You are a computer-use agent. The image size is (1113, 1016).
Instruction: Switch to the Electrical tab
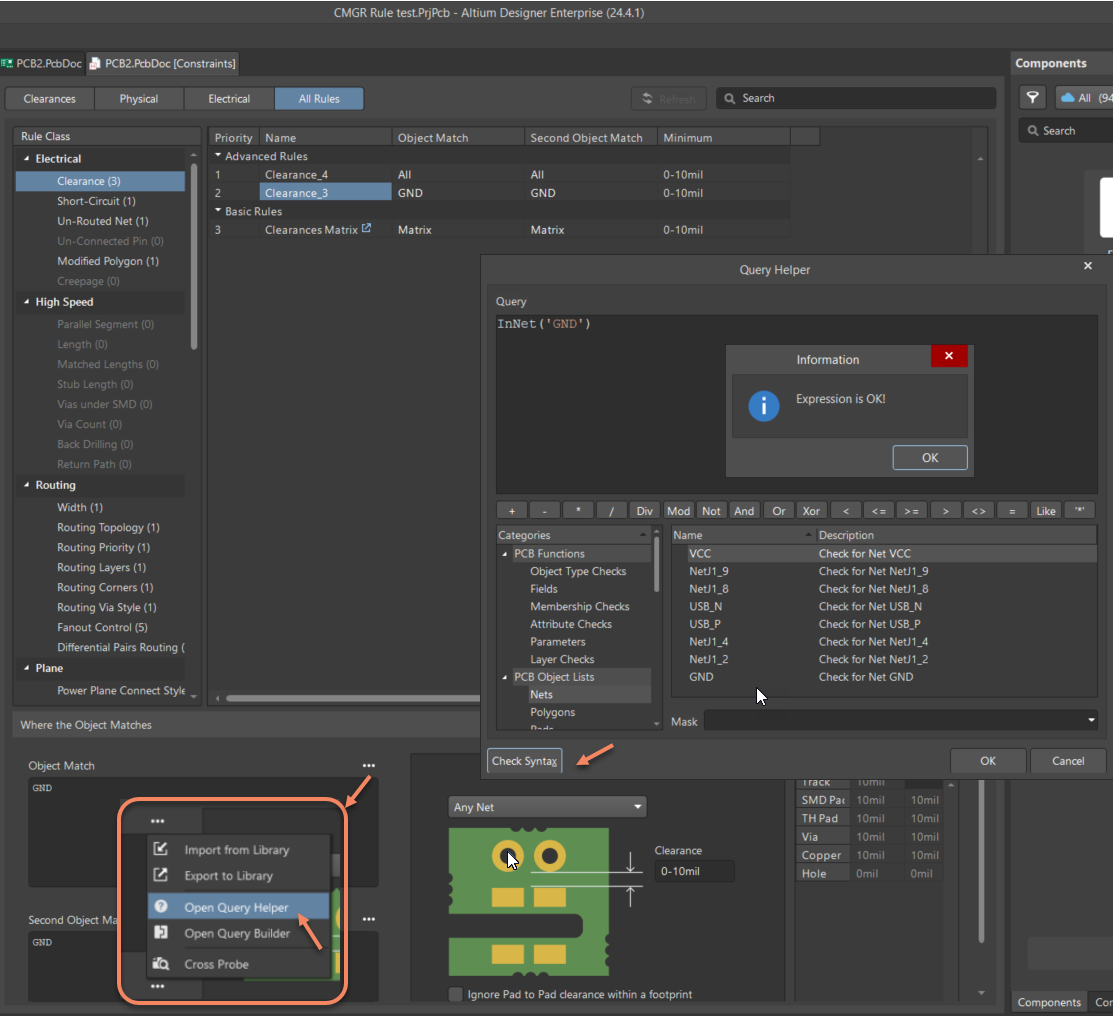point(229,99)
